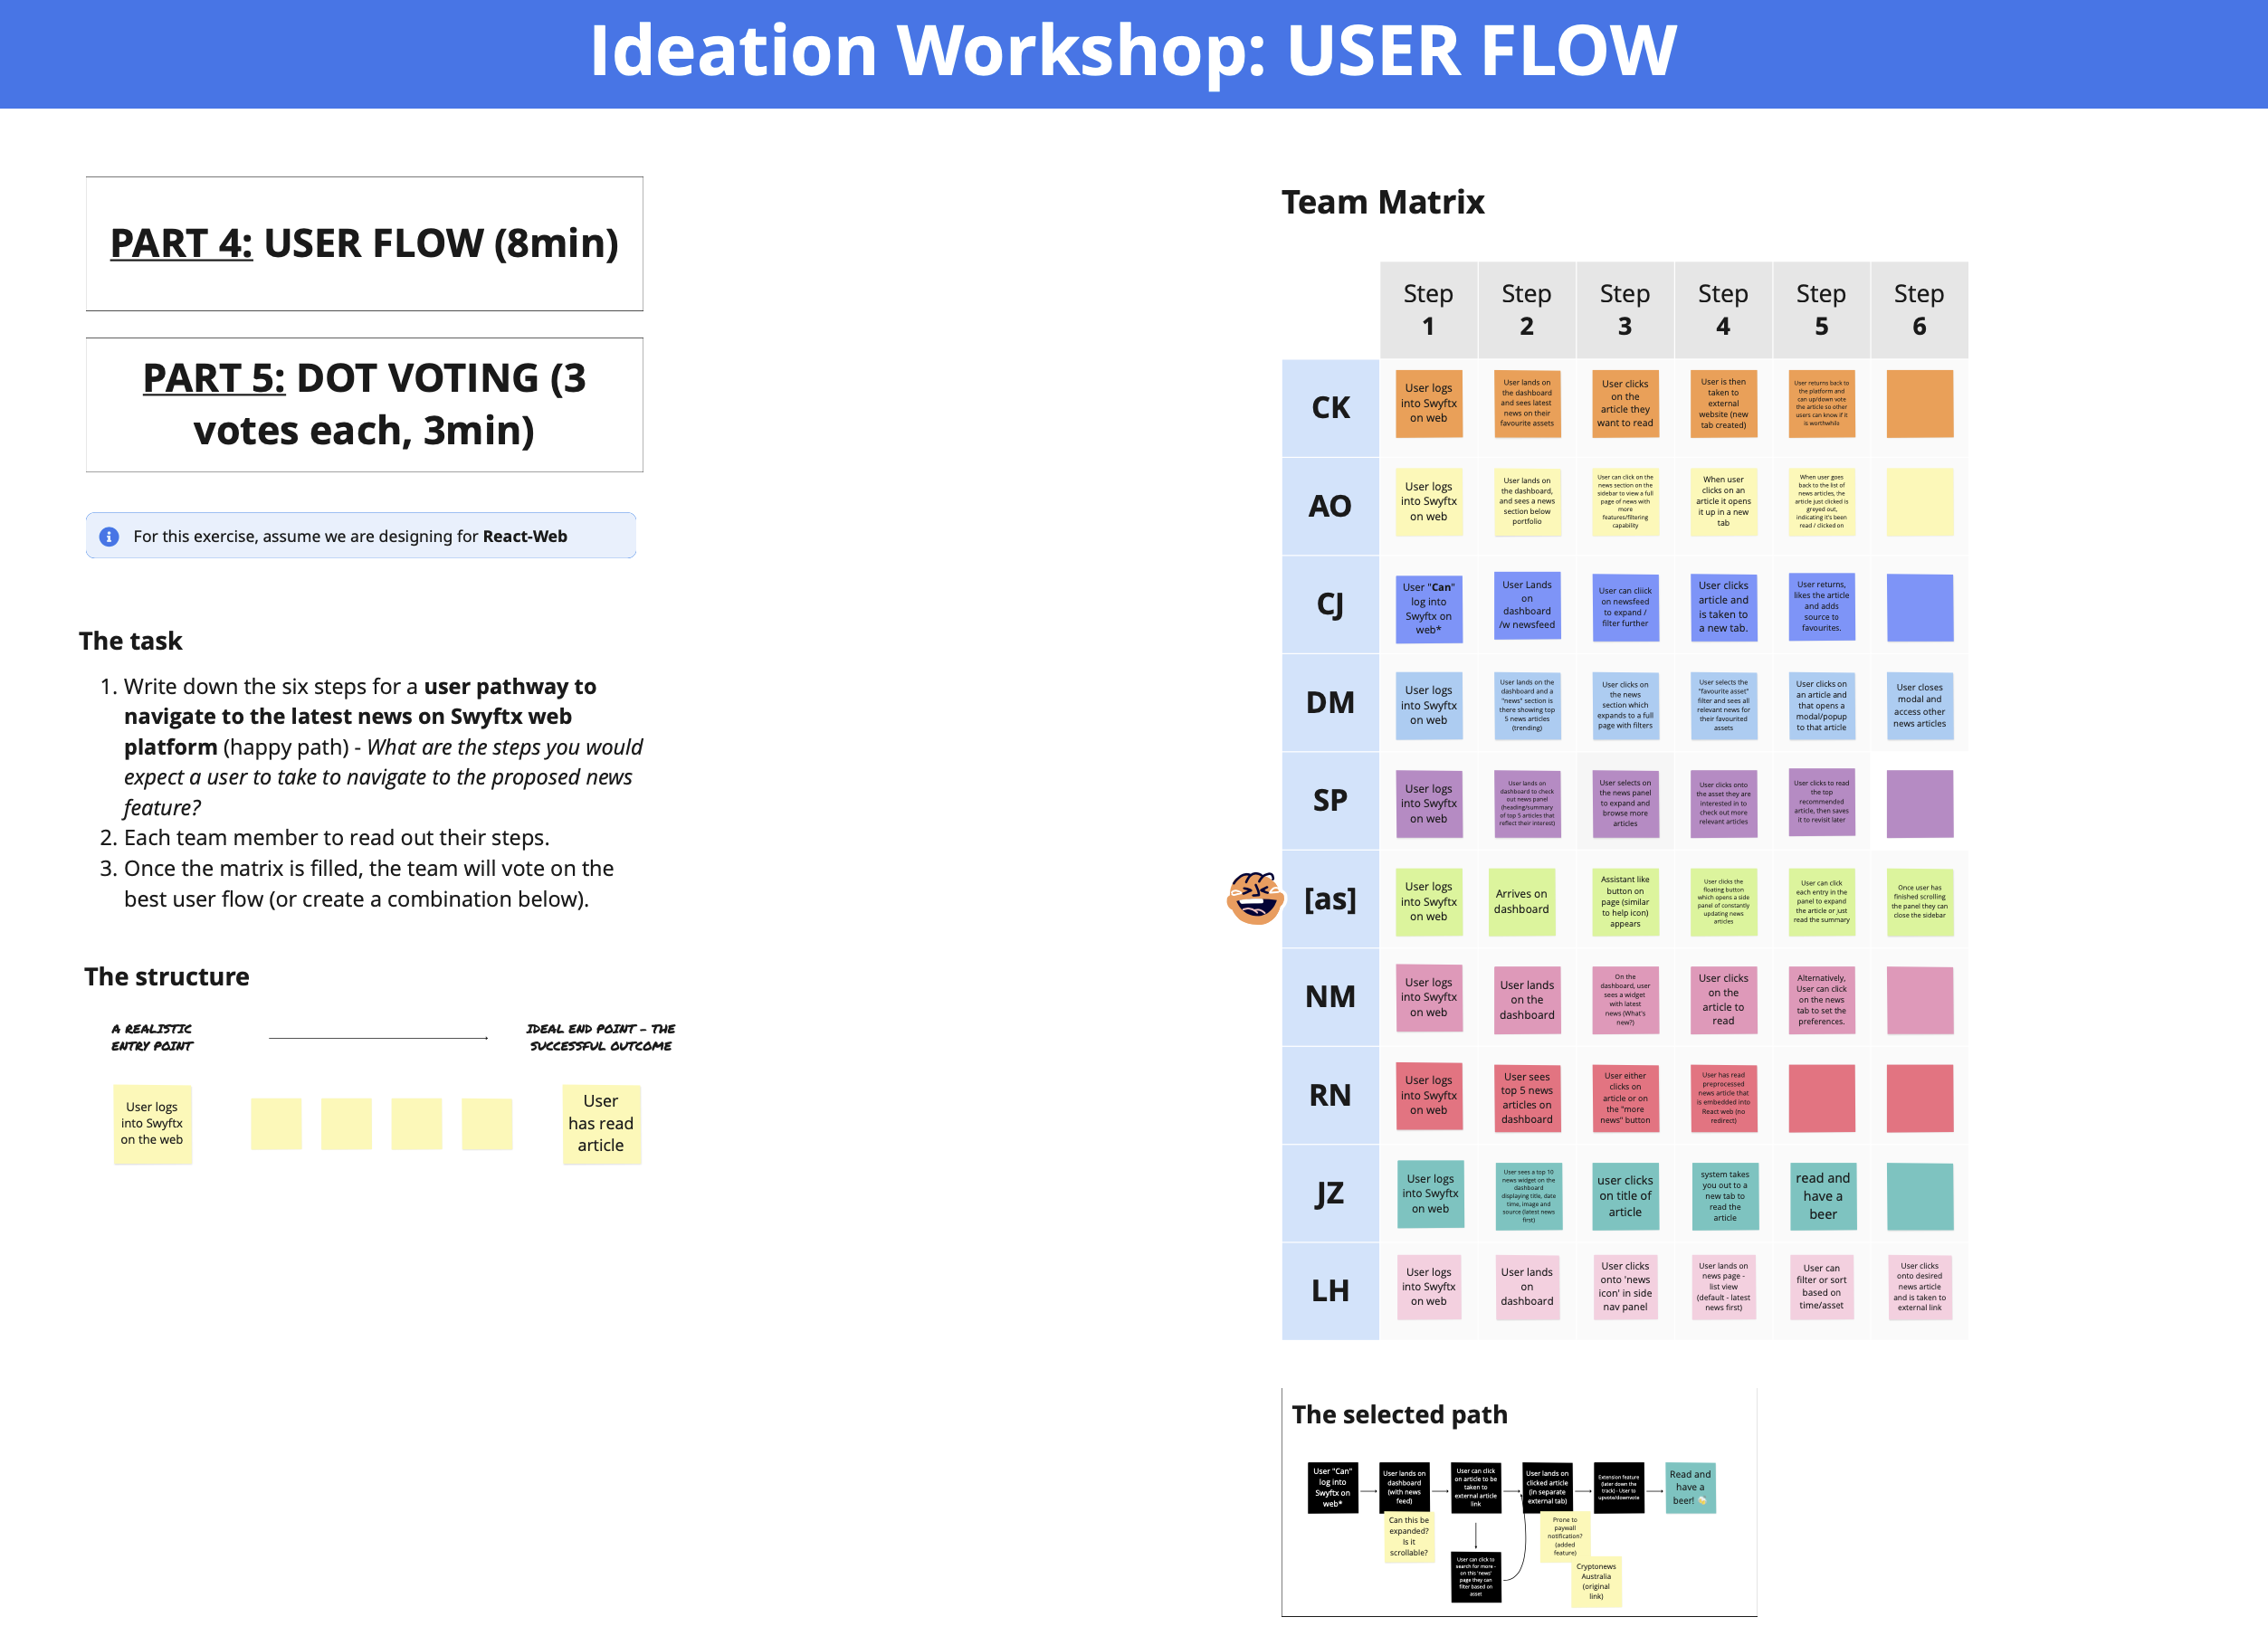Select JZ's 'read and have a beer' note

pyautogui.click(x=1822, y=1195)
